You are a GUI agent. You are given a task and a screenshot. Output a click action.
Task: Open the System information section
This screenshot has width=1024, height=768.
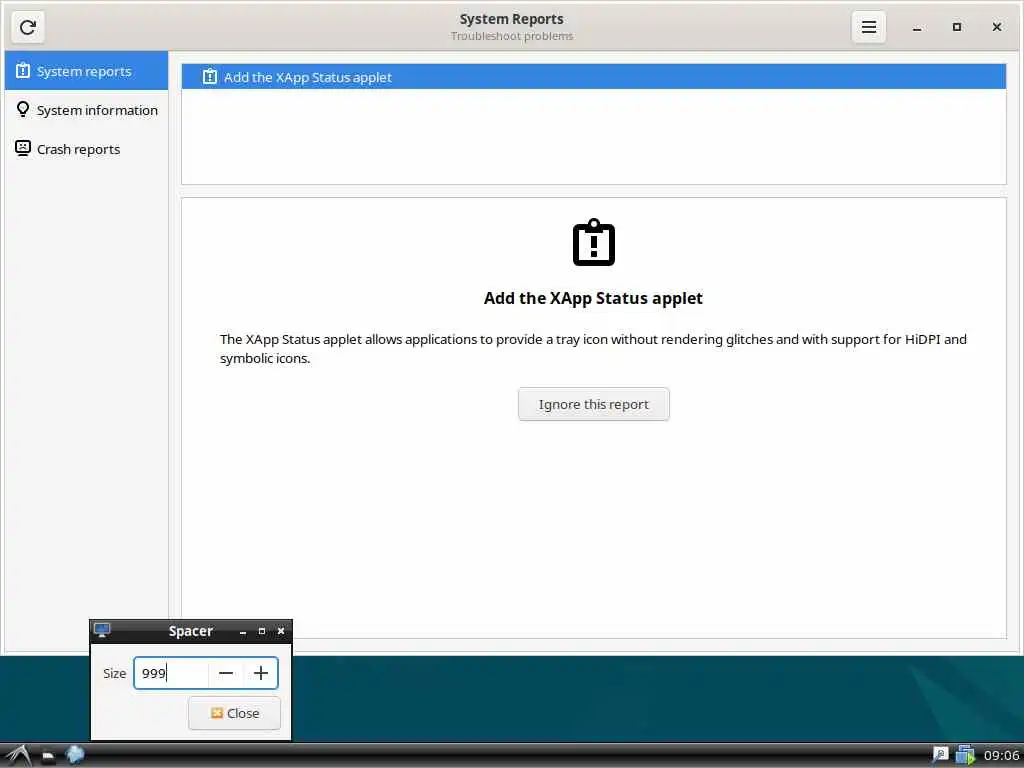pos(86,110)
